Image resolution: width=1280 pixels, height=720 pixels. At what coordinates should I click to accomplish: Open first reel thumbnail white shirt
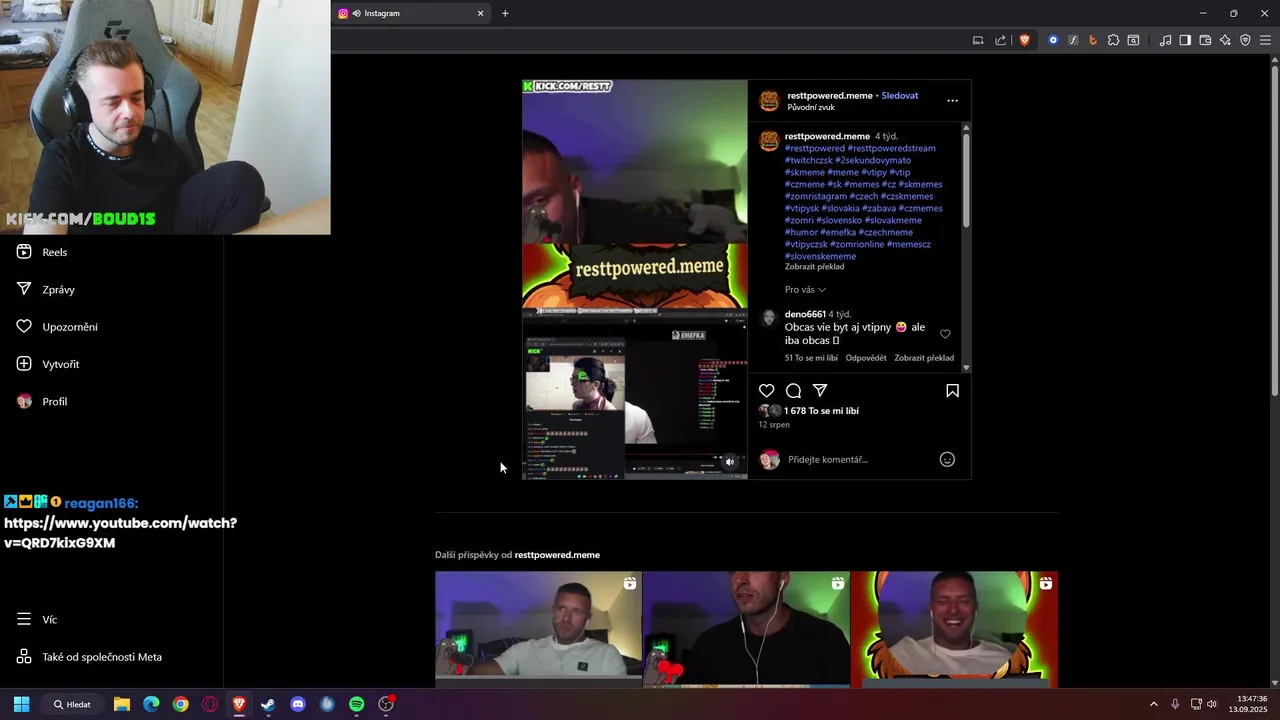pyautogui.click(x=538, y=629)
